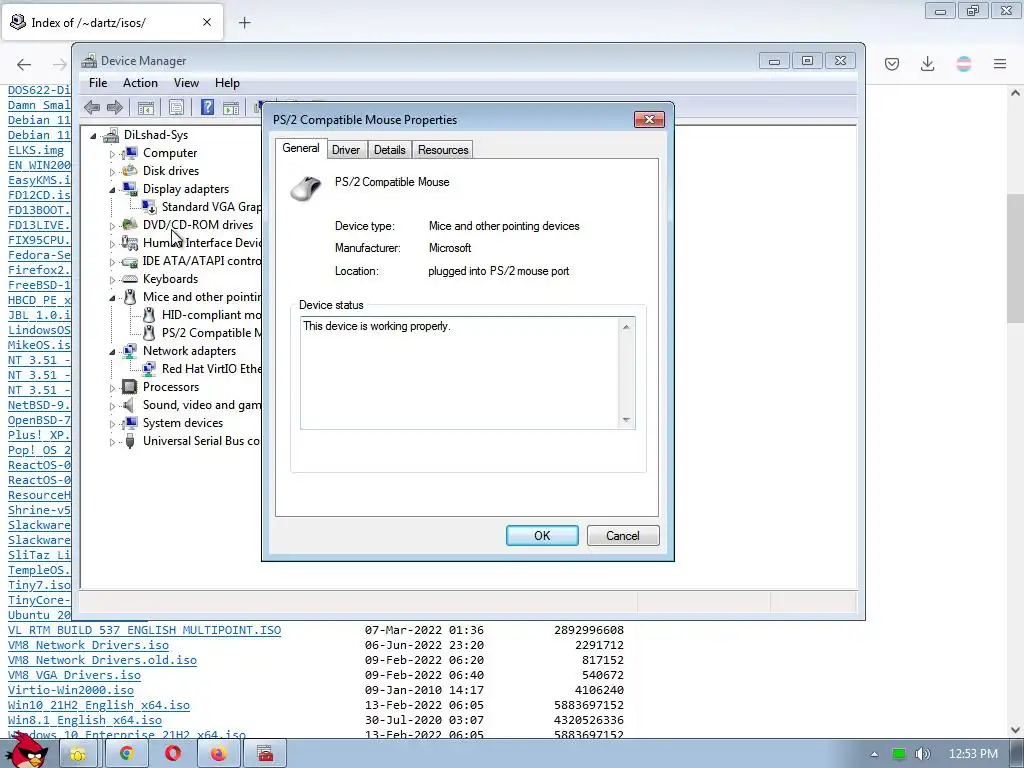Image resolution: width=1024 pixels, height=768 pixels.
Task: Click the HID-compliant mouse device icon
Action: click(x=149, y=315)
